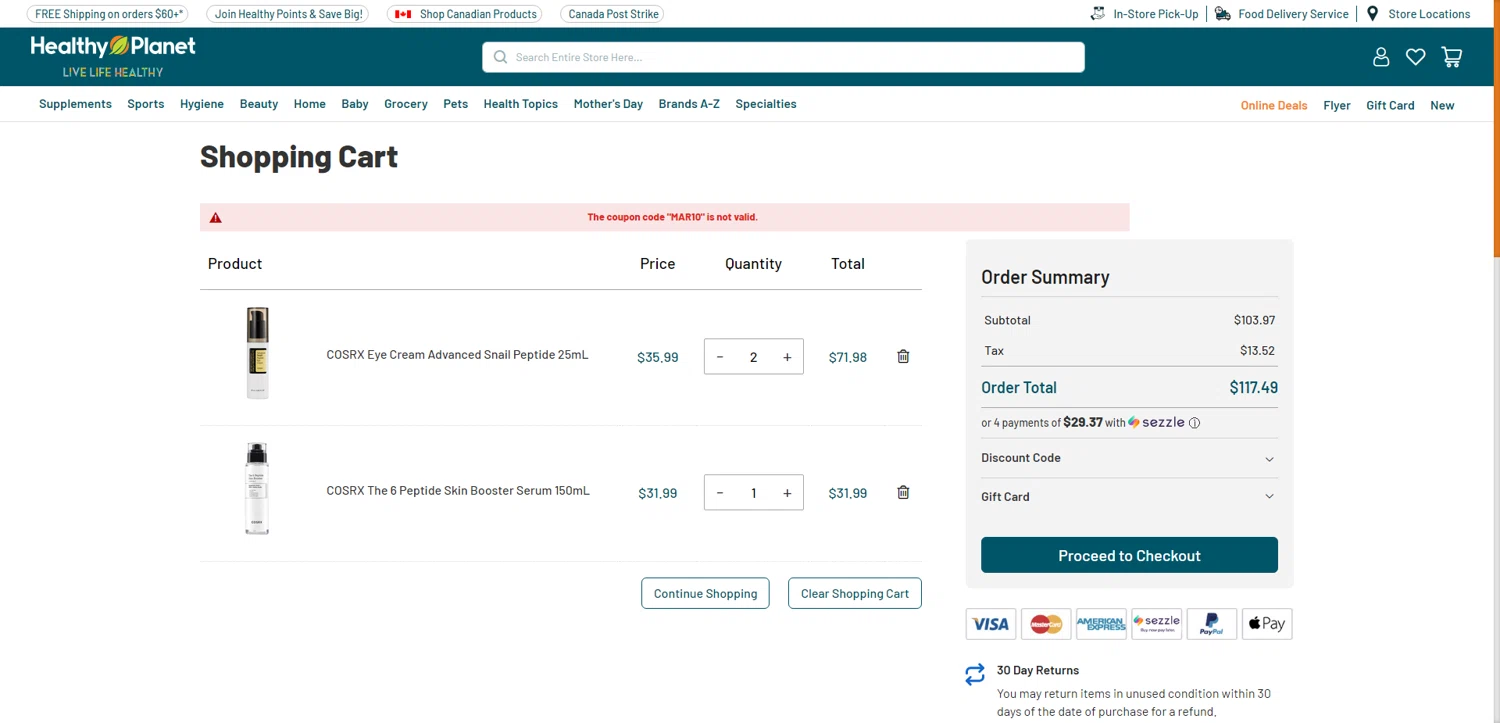Open the Gift Card nav link
The width and height of the screenshot is (1500, 723).
click(x=1390, y=105)
